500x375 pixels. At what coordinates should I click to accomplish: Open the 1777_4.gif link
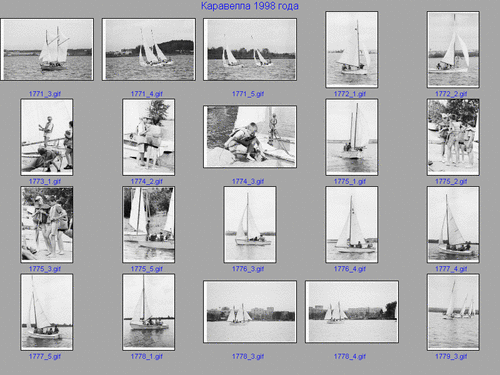(451, 269)
